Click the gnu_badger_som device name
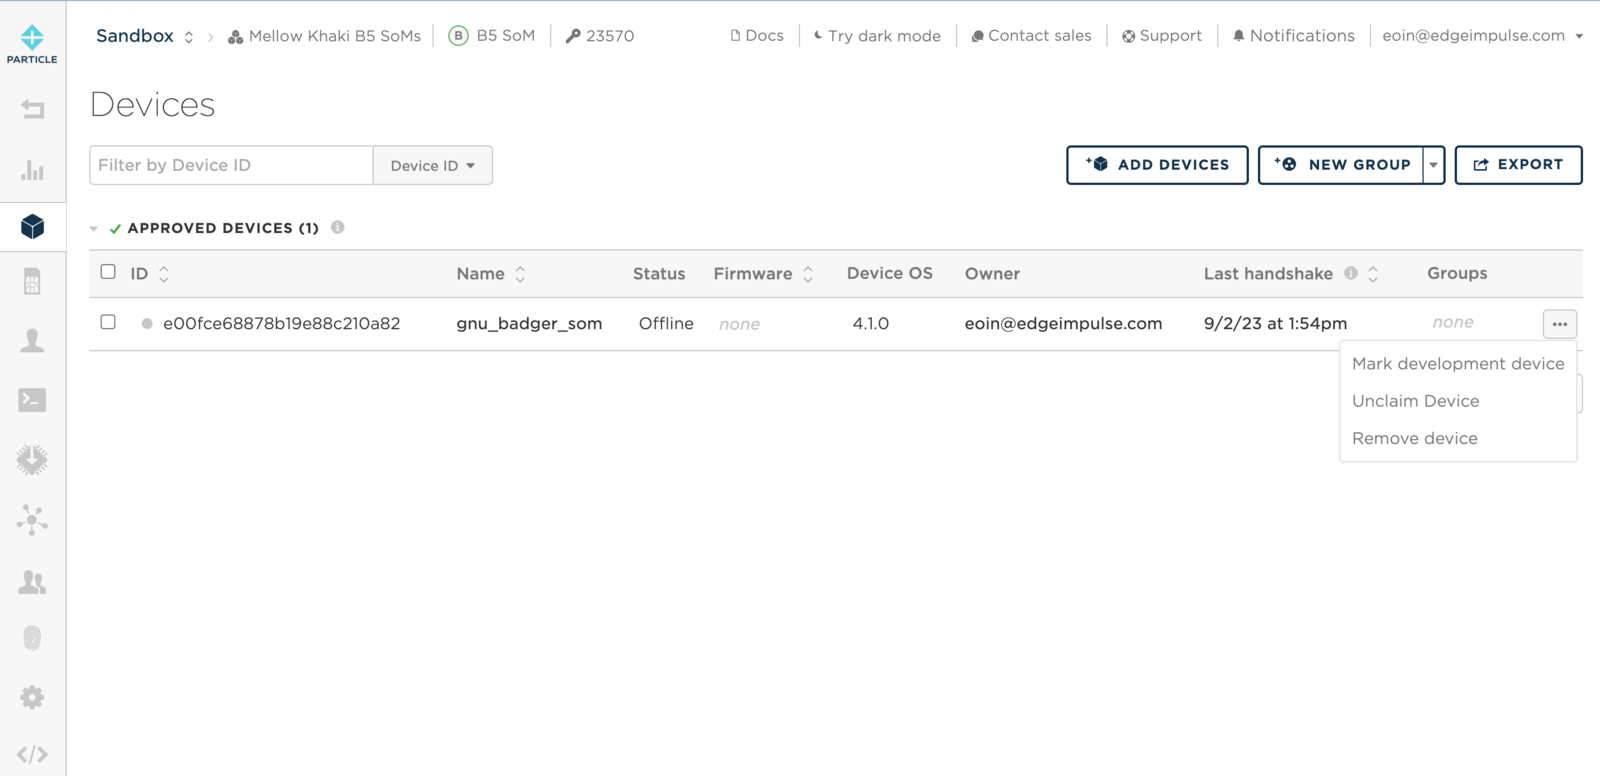Screen dimensions: 1600x776 pyautogui.click(x=529, y=324)
